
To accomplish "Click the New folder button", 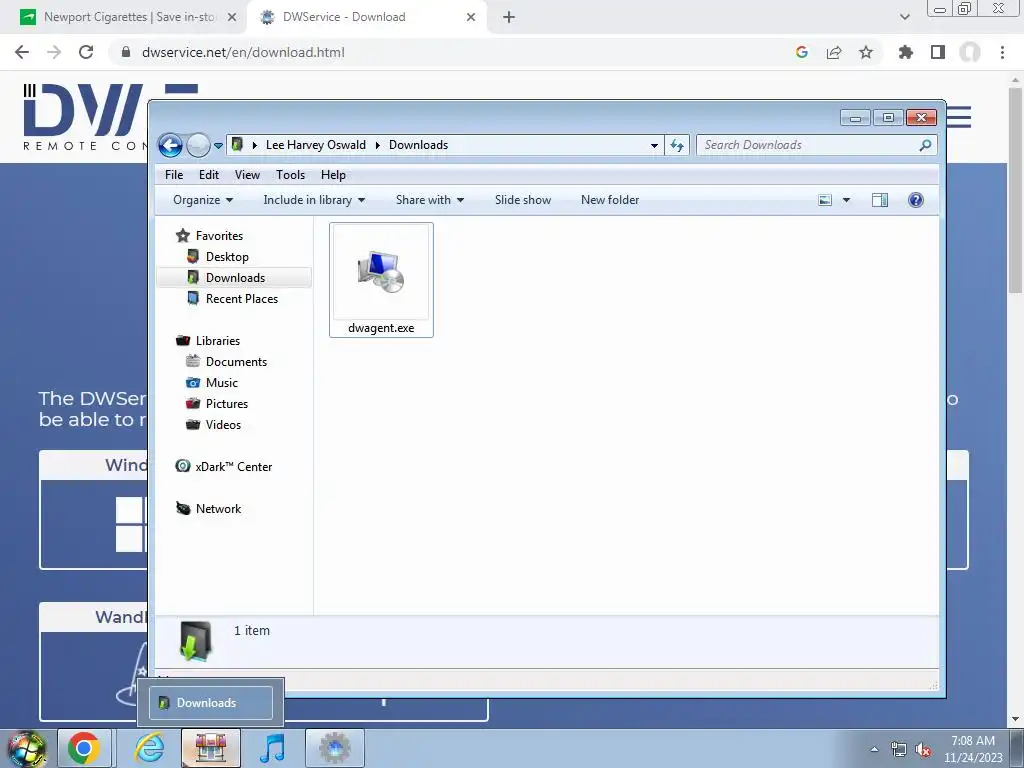I will (610, 200).
